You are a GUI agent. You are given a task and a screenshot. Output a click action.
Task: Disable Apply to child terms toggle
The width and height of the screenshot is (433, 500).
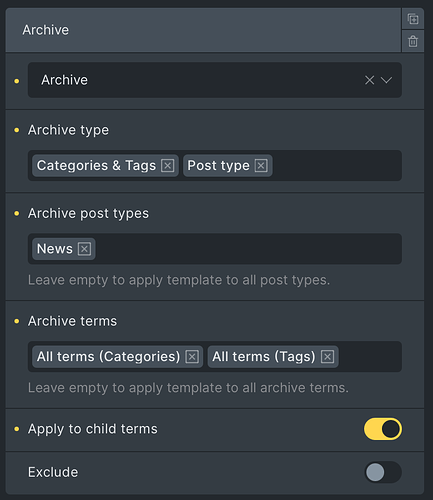point(383,429)
